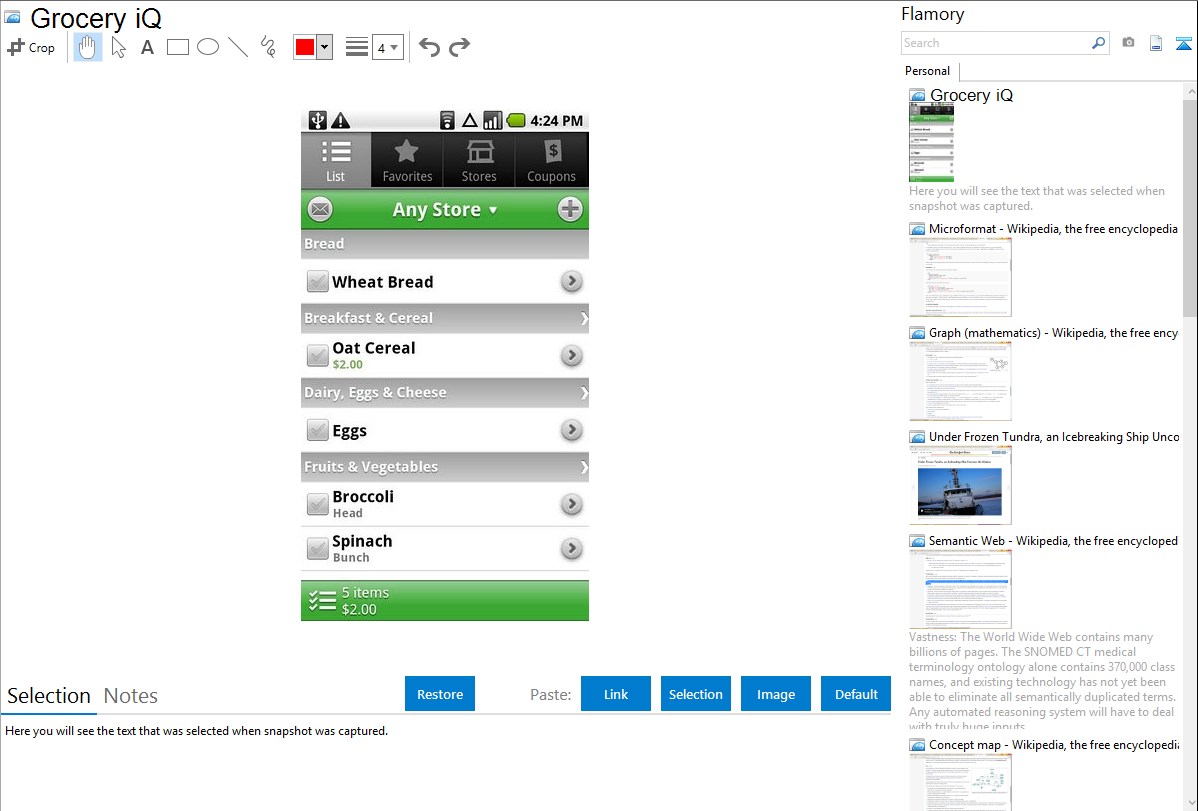Open the Stores tab in Grocery iQ
The height and width of the screenshot is (811, 1198).
[x=479, y=160]
